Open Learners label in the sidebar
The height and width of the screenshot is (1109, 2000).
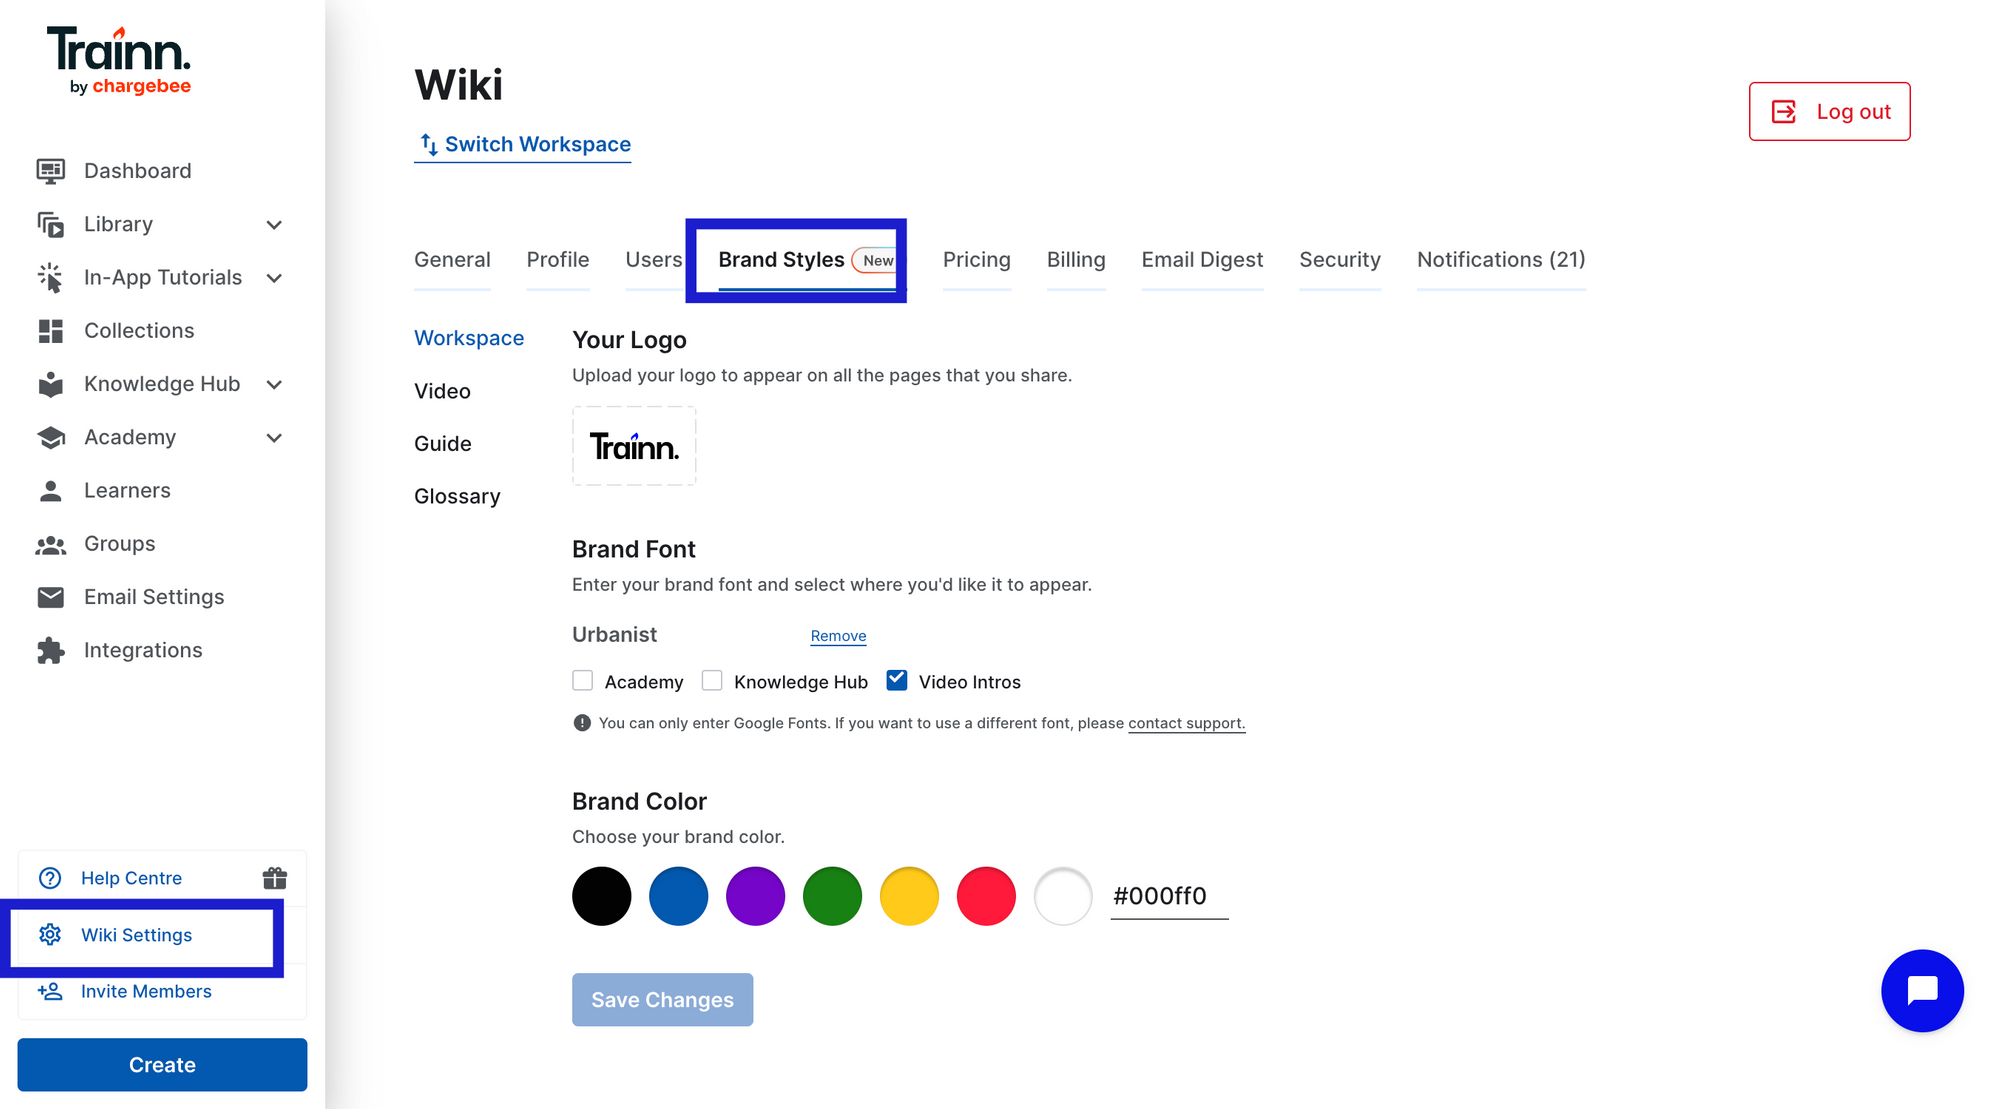(x=127, y=491)
